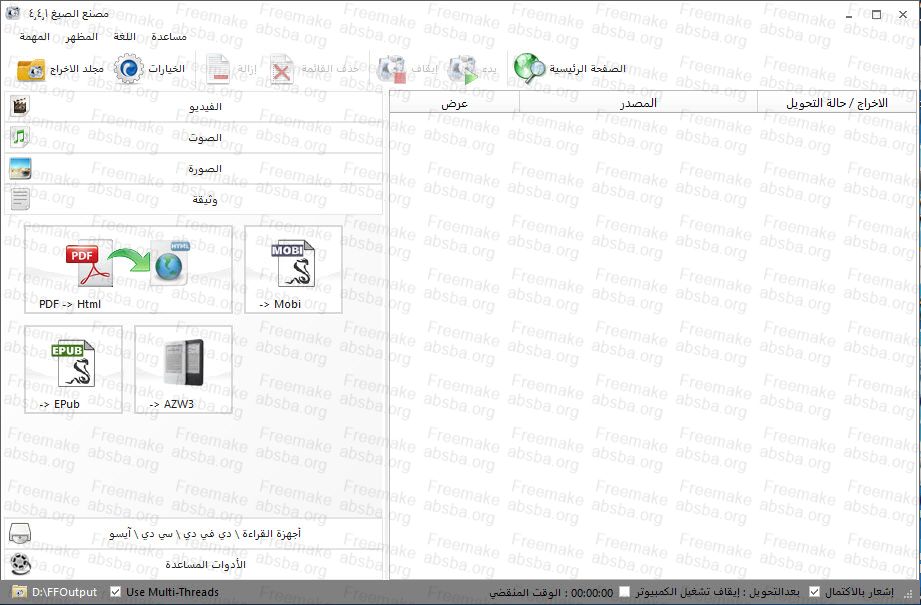921x605 pixels.
Task: Click the start (بدء) toolbar icon
Action: (463, 69)
